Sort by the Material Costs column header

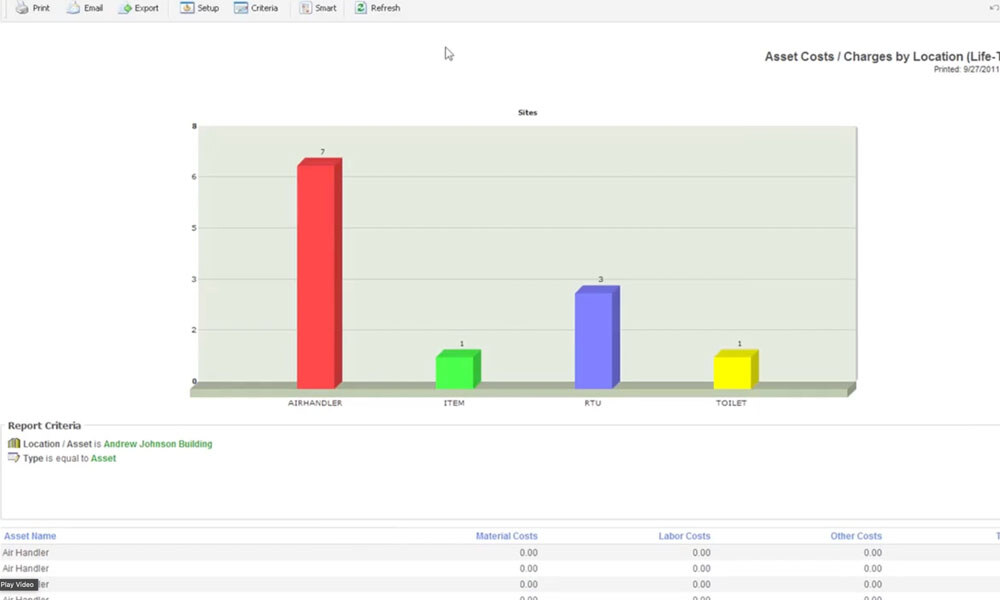click(506, 536)
